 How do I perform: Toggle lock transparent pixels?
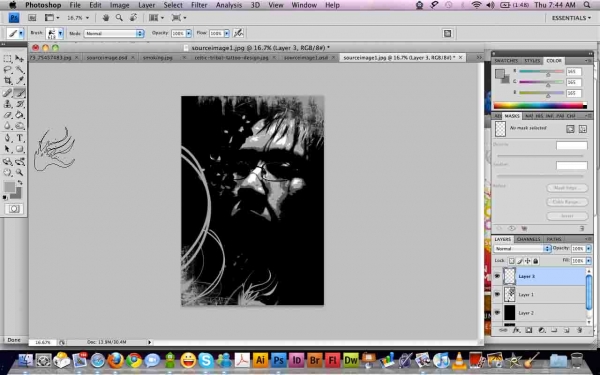click(x=511, y=261)
